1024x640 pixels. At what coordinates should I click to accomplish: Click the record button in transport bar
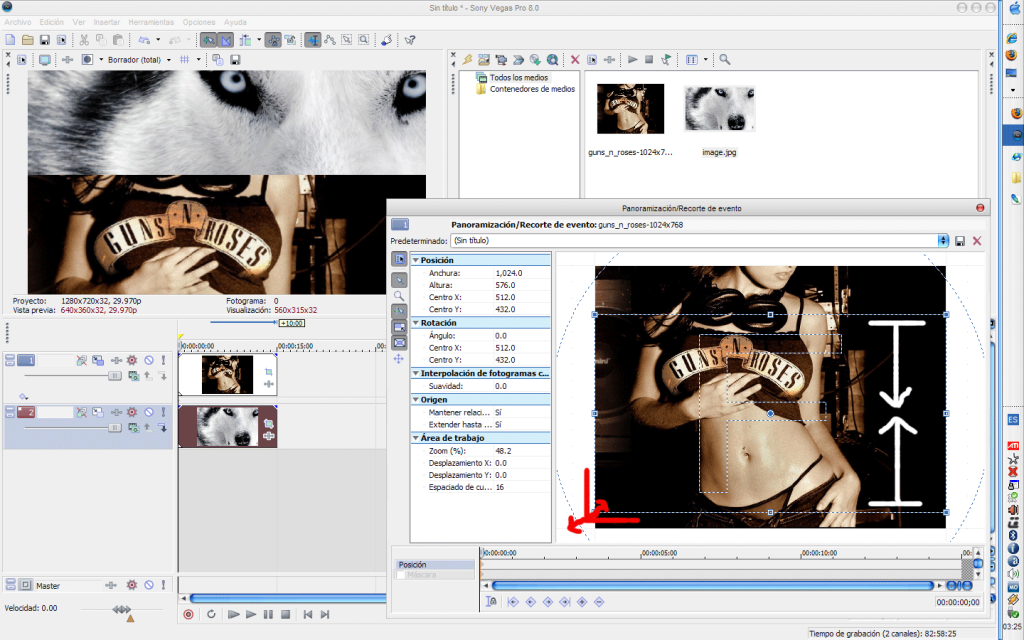point(188,615)
